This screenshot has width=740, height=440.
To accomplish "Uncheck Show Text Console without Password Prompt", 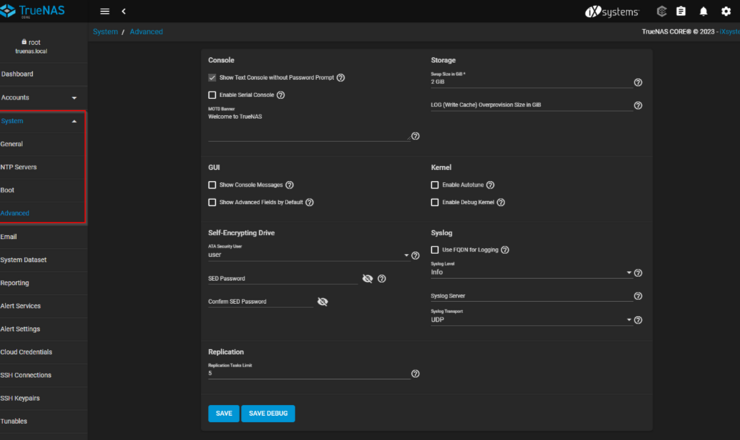I will [x=212, y=77].
